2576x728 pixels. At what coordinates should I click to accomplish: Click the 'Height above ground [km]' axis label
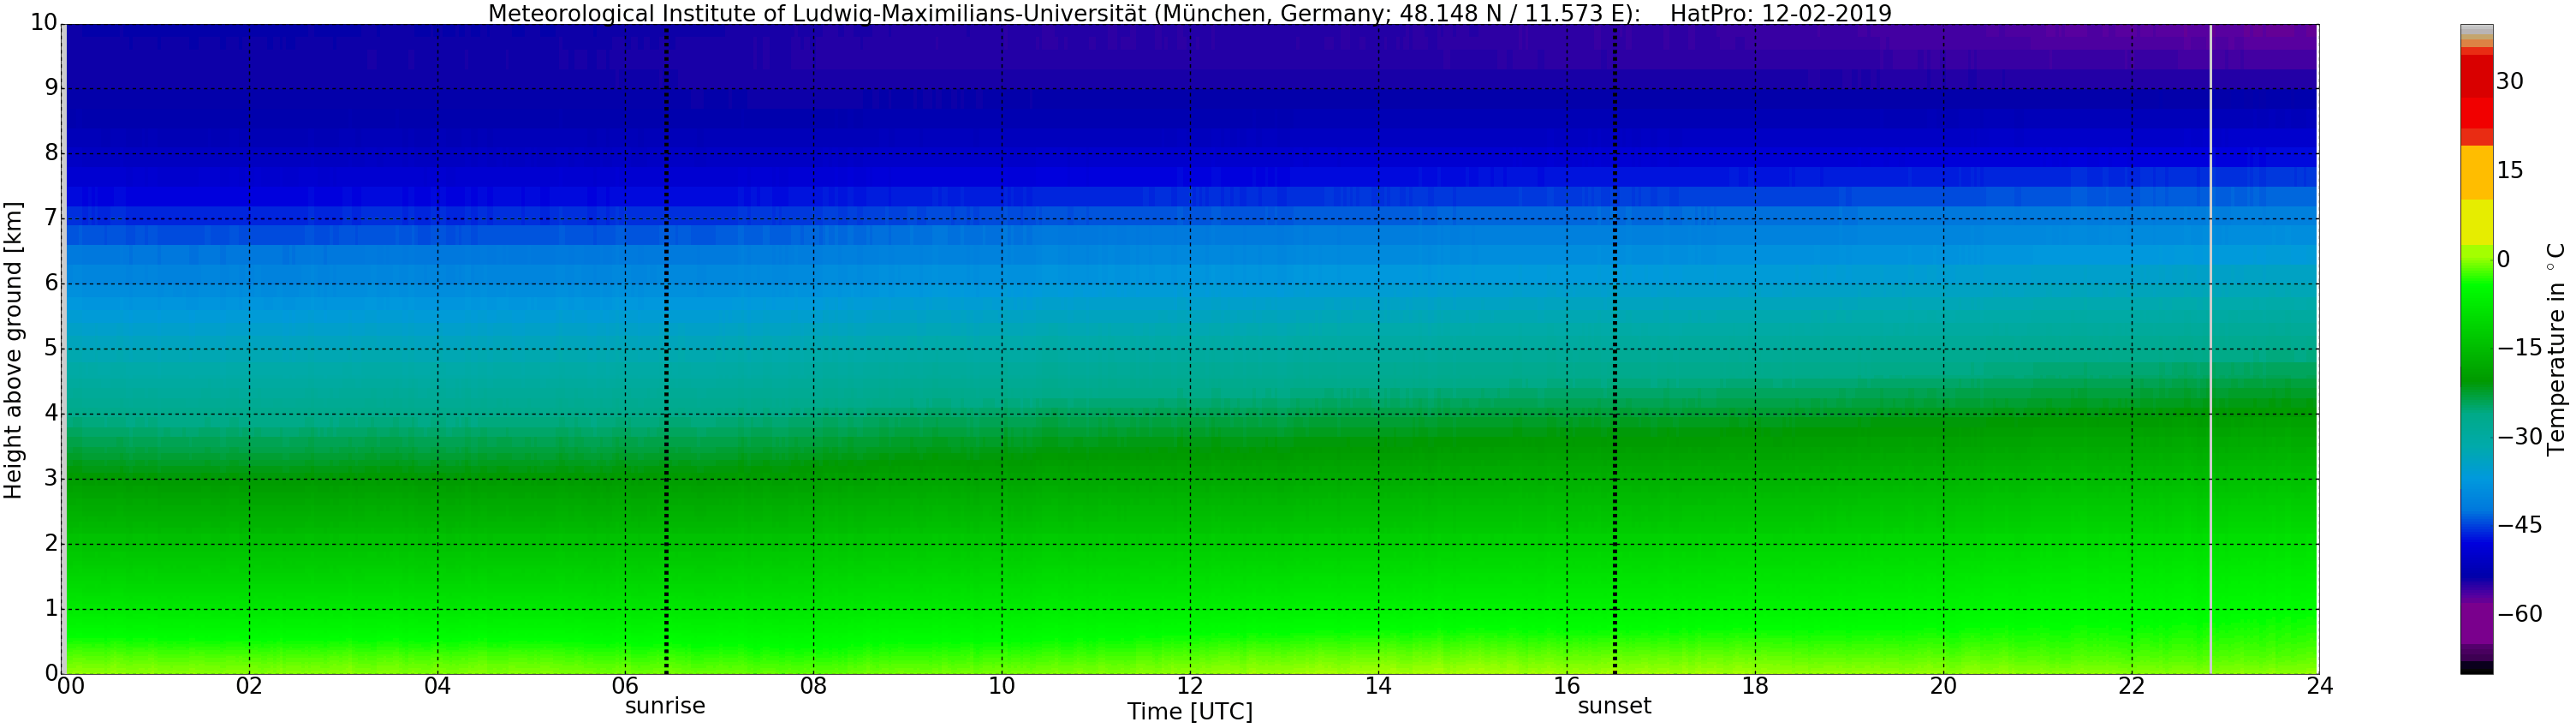pos(13,350)
